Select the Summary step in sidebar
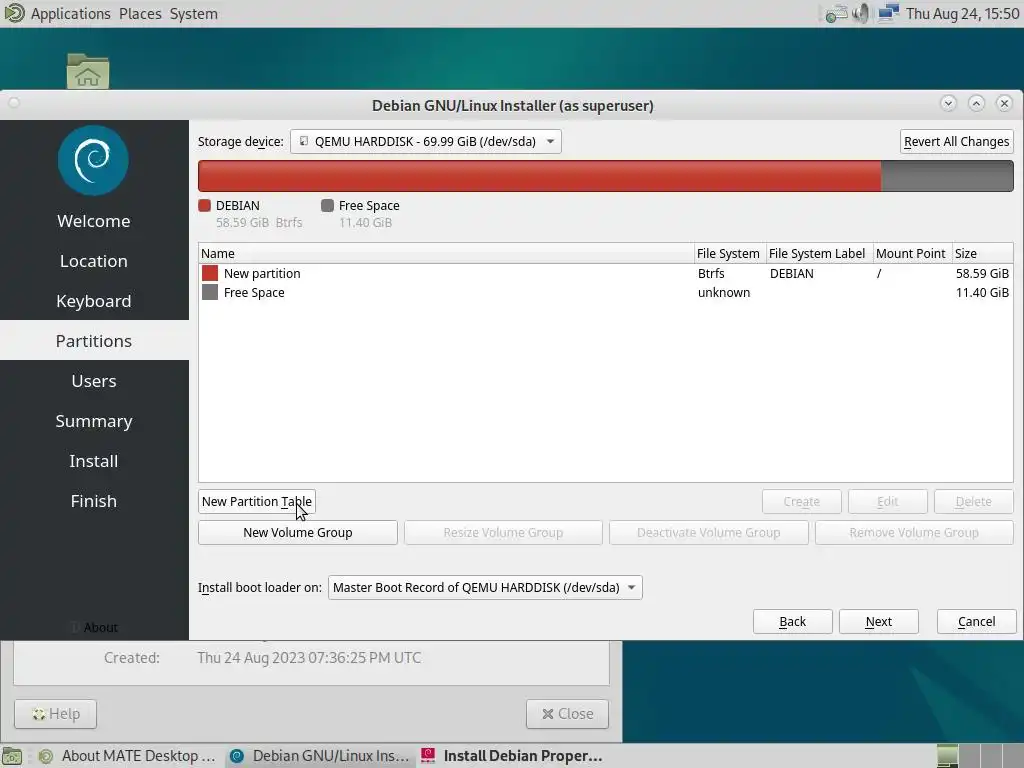 point(94,421)
